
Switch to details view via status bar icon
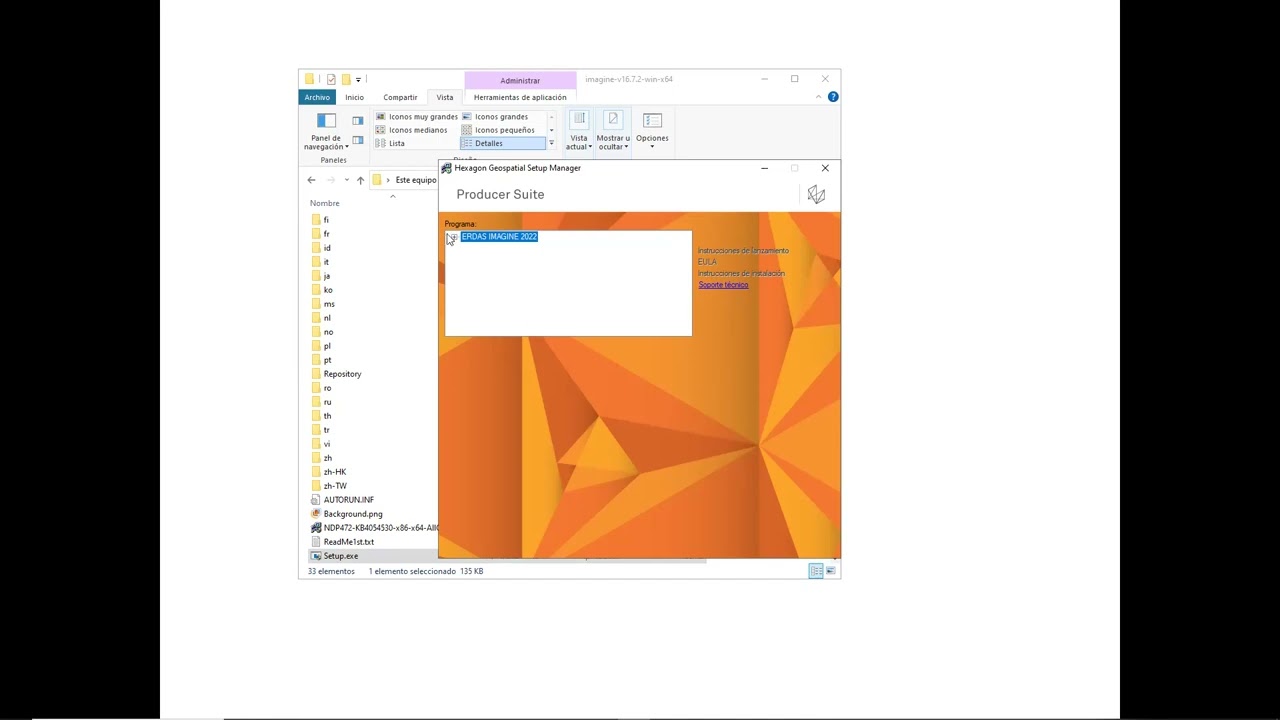coord(816,571)
